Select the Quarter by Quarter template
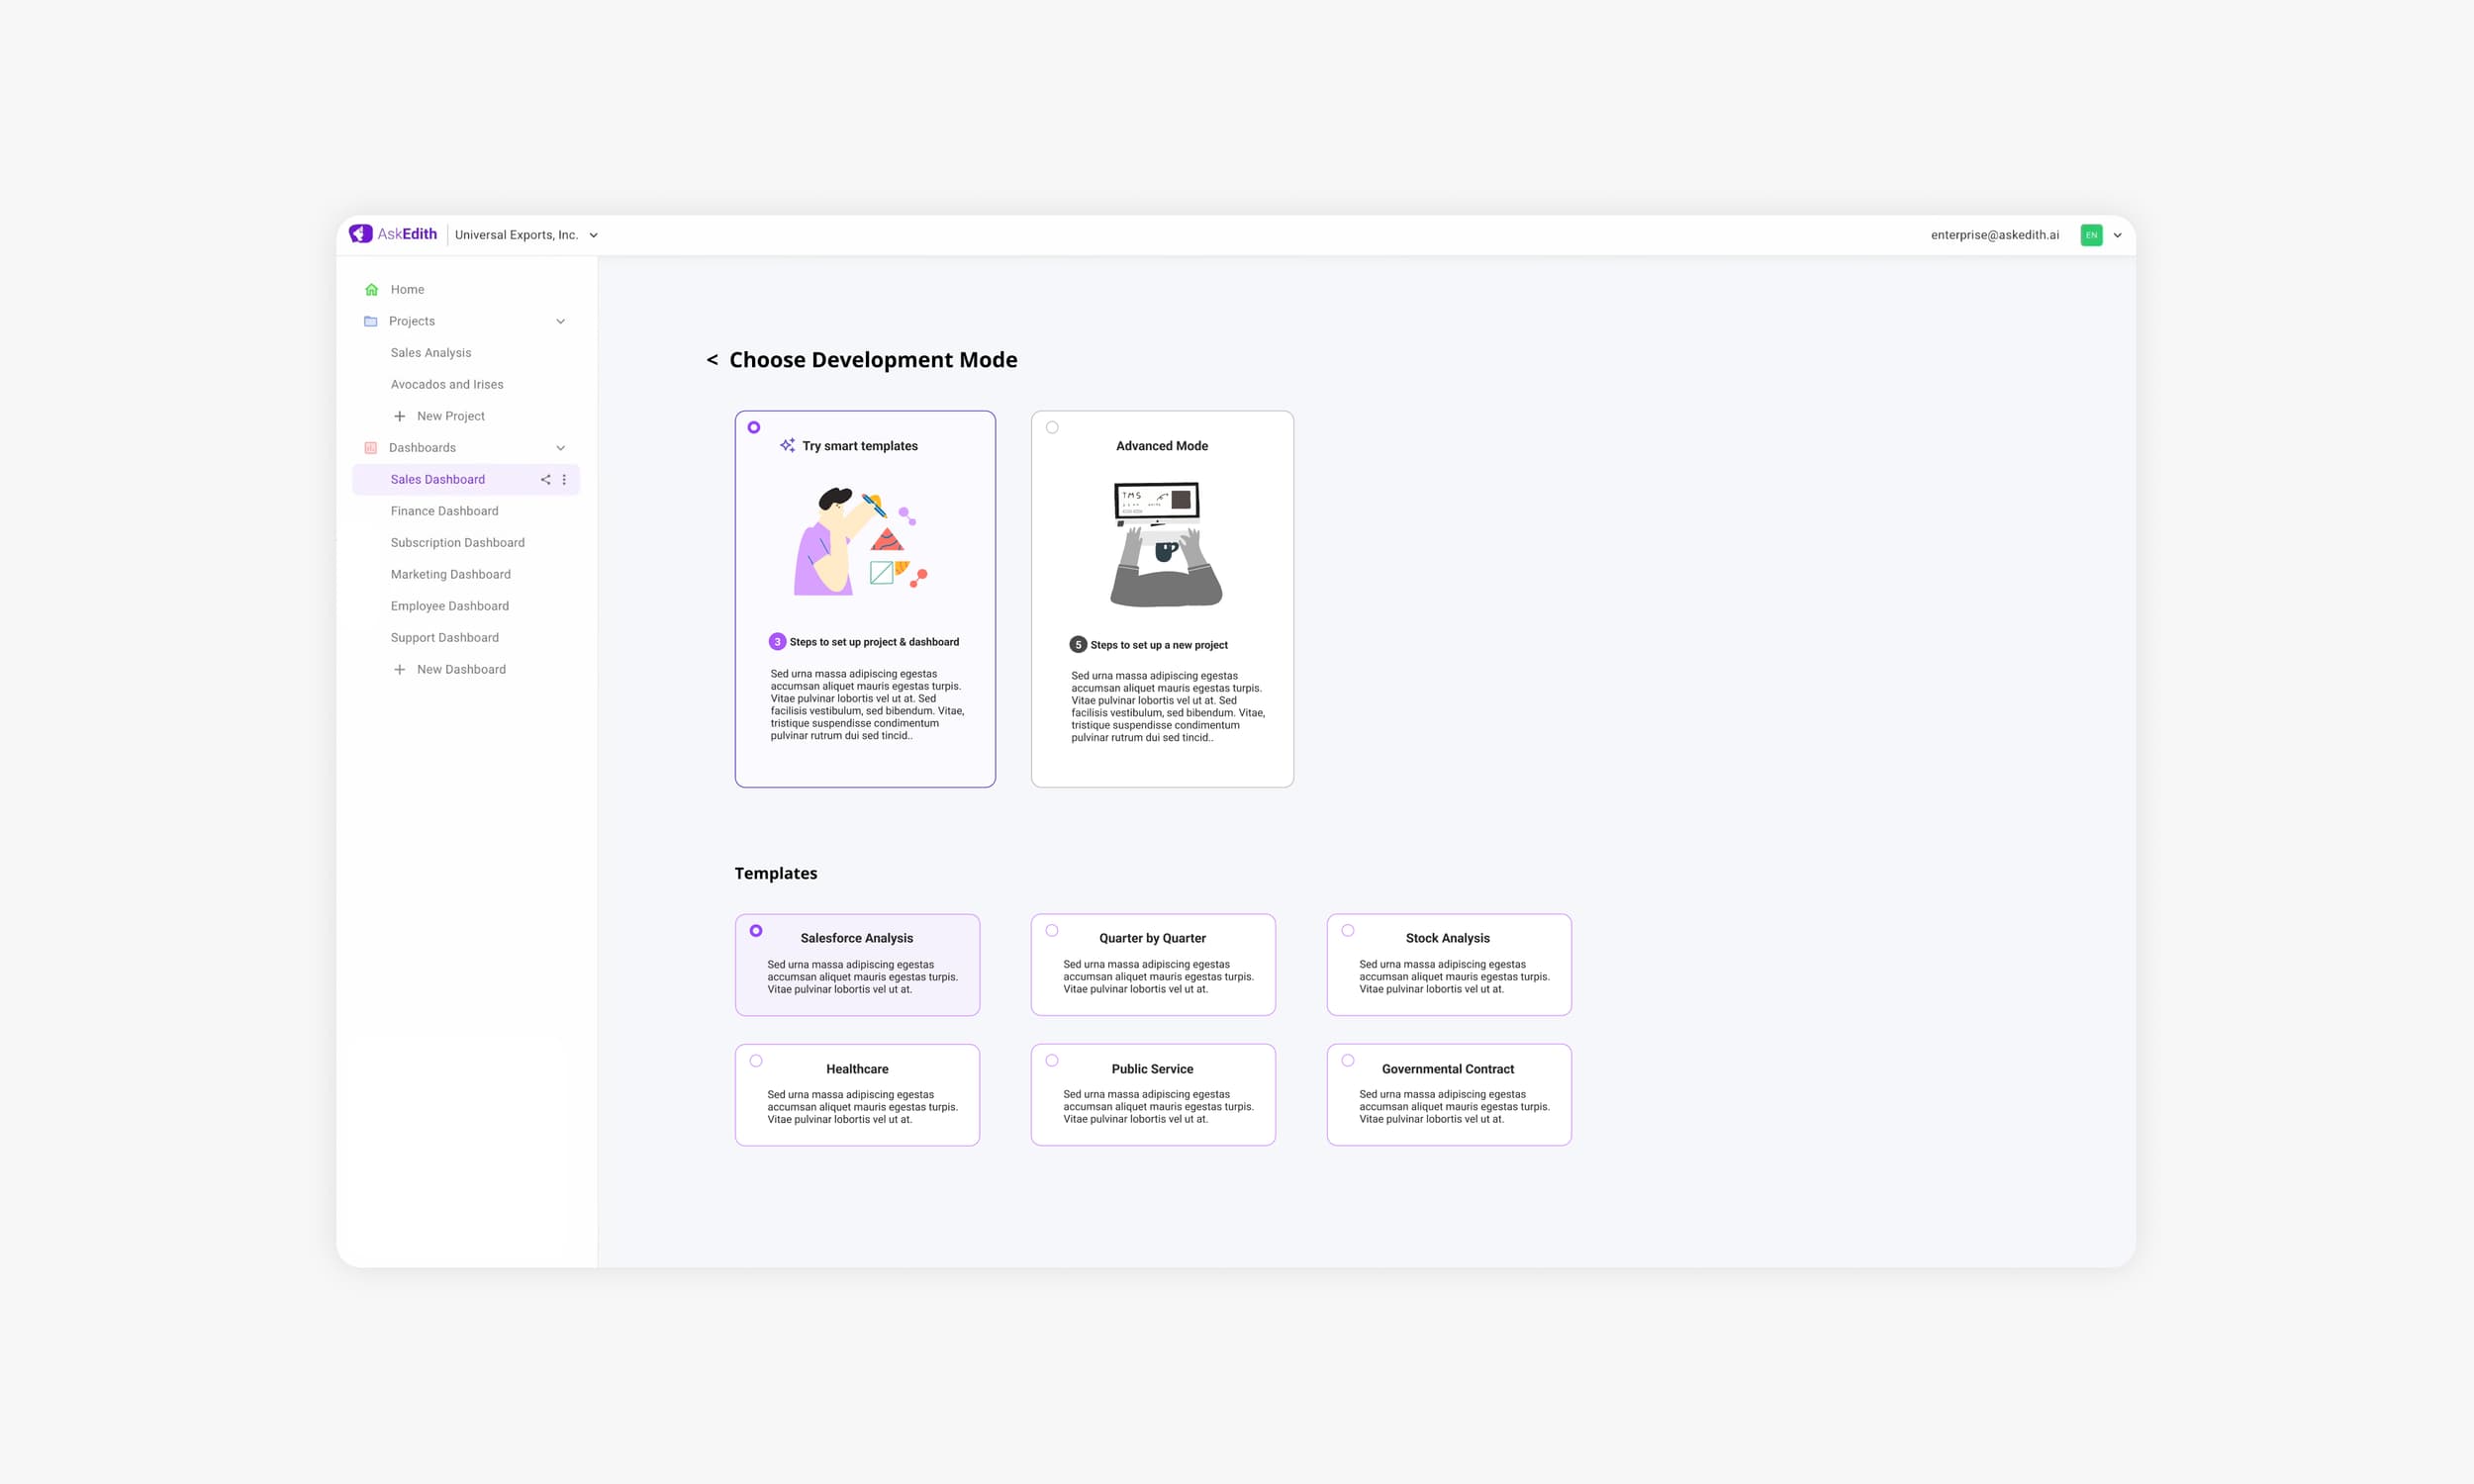This screenshot has width=2474, height=1484. 1052,930
